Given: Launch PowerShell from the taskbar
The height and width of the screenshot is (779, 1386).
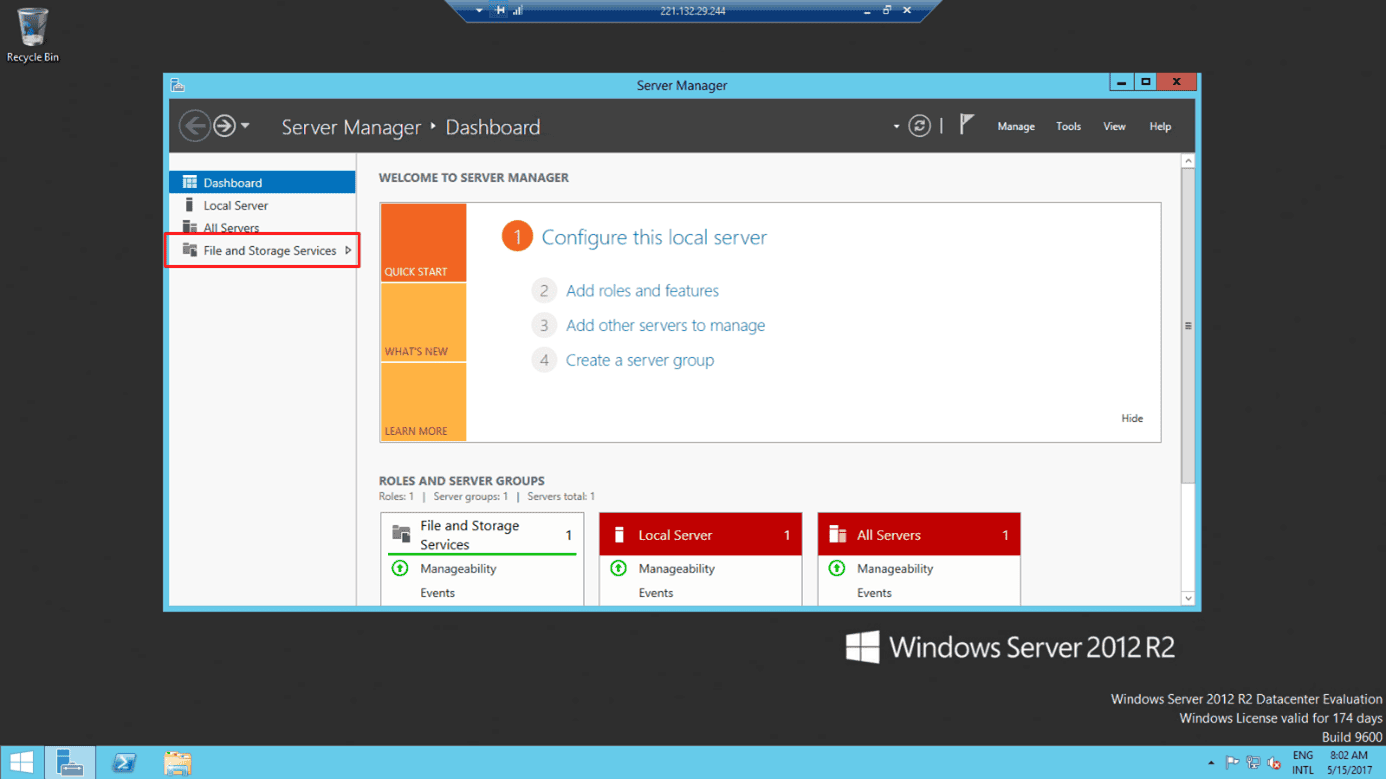Looking at the screenshot, I should click(x=124, y=762).
